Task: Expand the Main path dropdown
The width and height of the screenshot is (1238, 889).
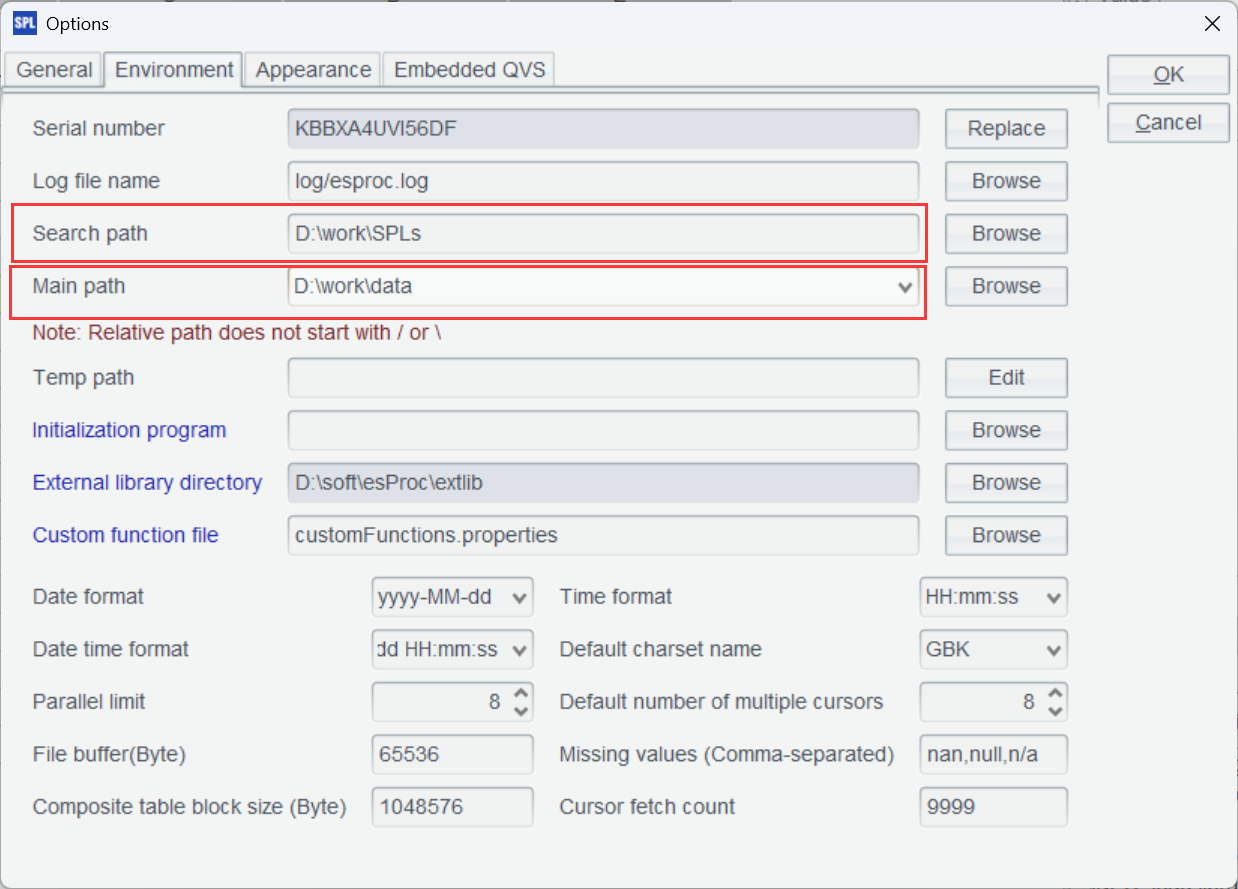Action: point(905,287)
